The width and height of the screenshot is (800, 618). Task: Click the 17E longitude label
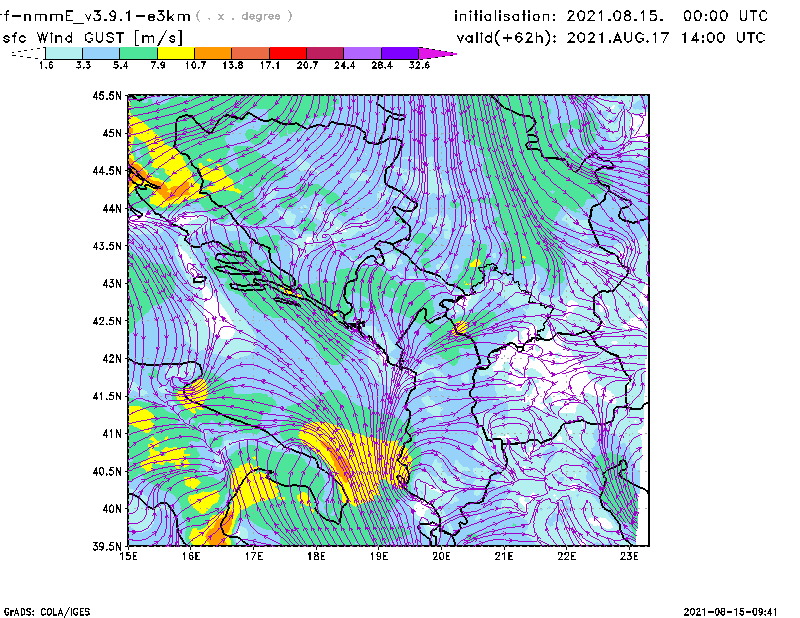click(254, 556)
